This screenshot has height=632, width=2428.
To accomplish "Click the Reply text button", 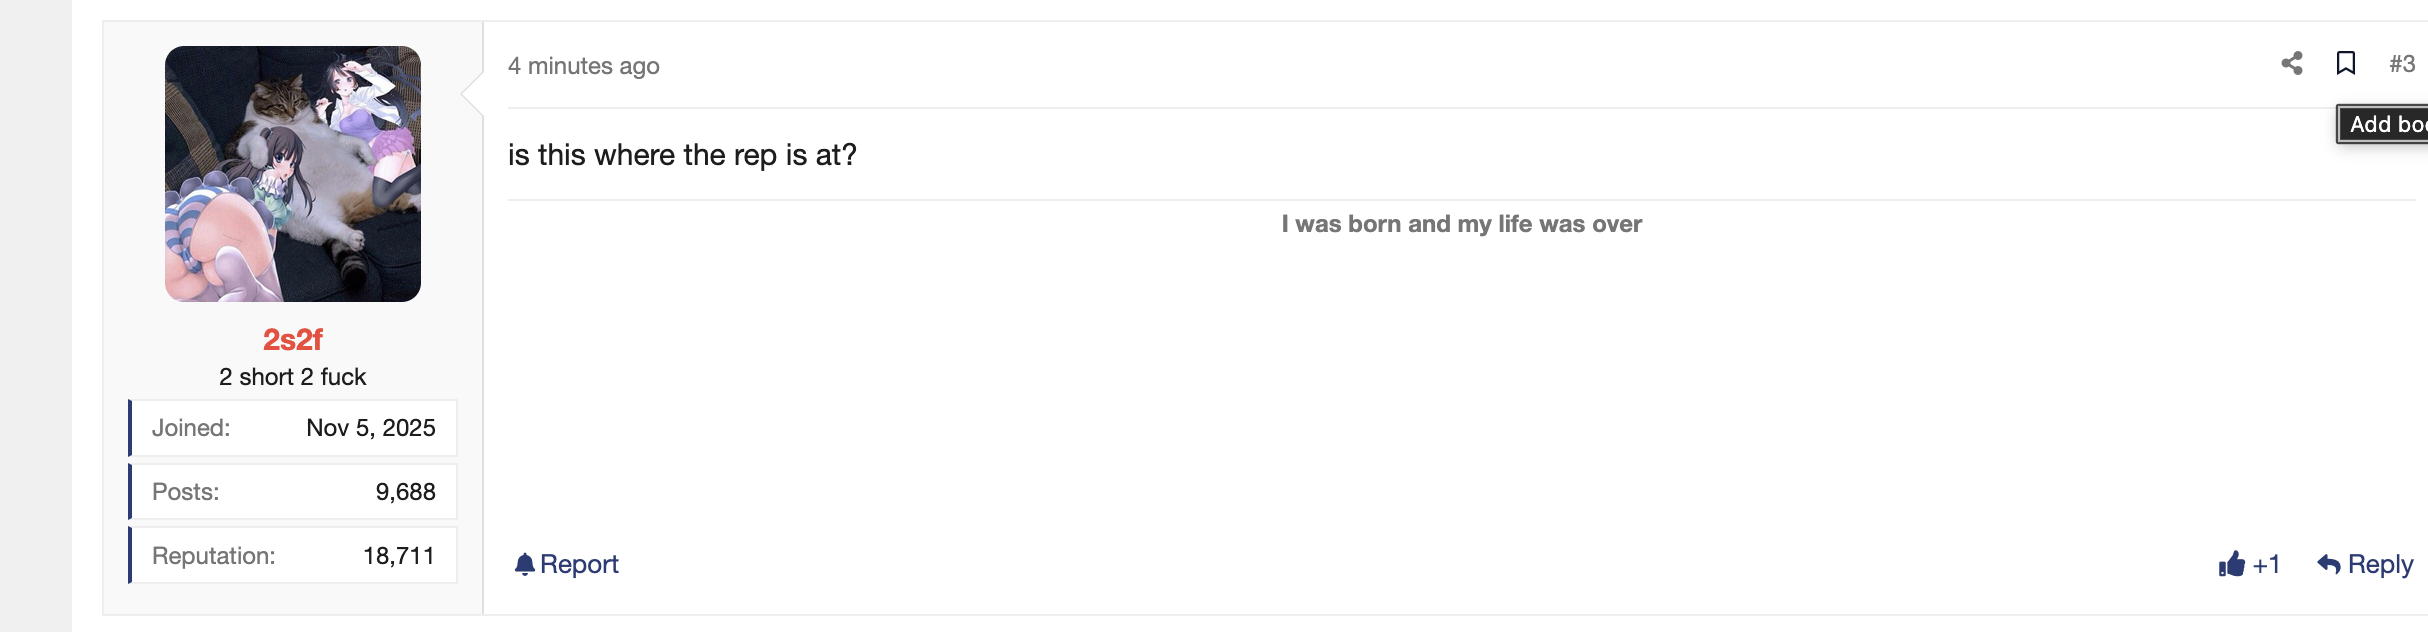I will pos(2381,565).
